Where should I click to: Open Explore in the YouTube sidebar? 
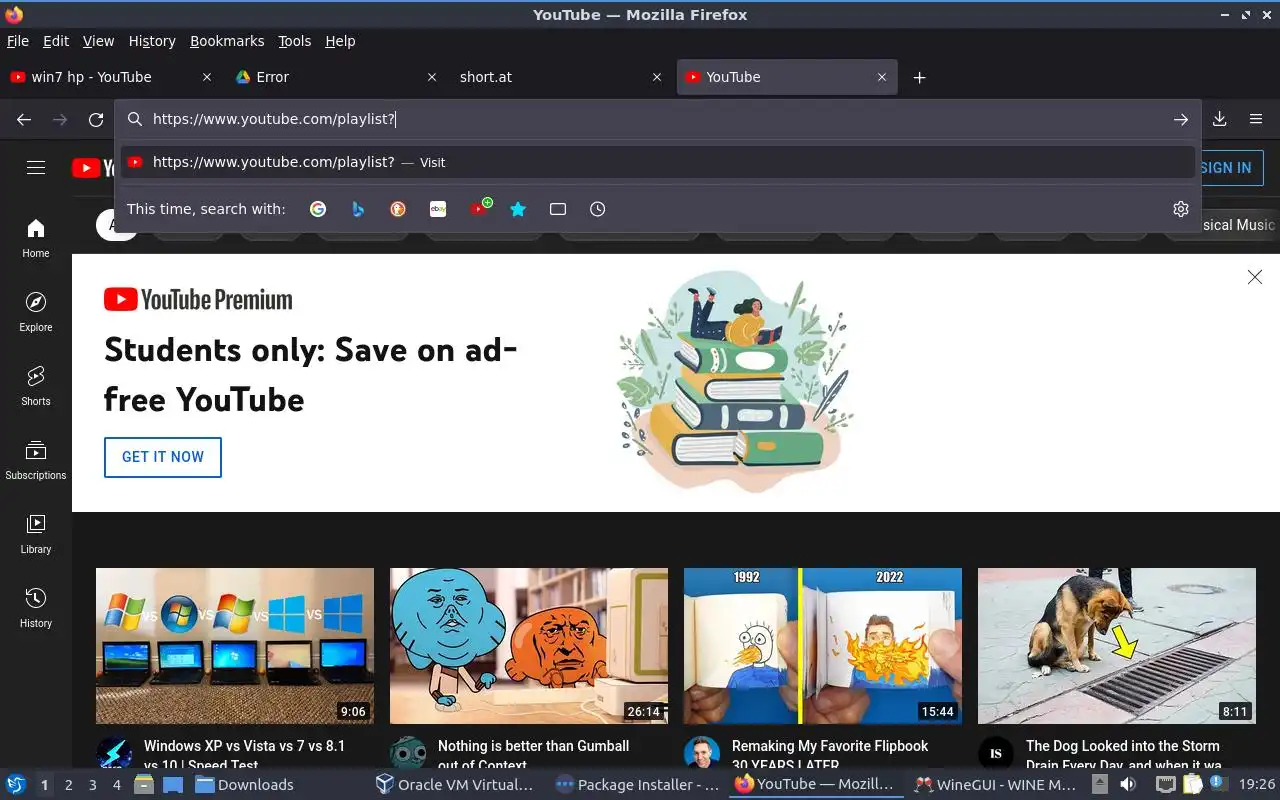(x=36, y=312)
